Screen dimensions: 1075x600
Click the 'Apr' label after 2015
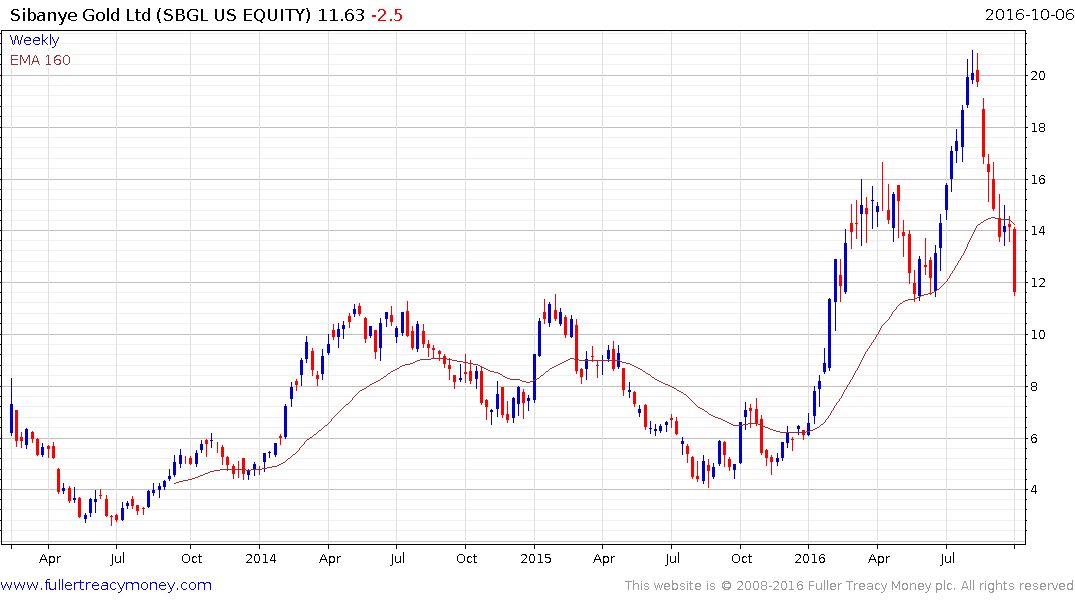604,559
